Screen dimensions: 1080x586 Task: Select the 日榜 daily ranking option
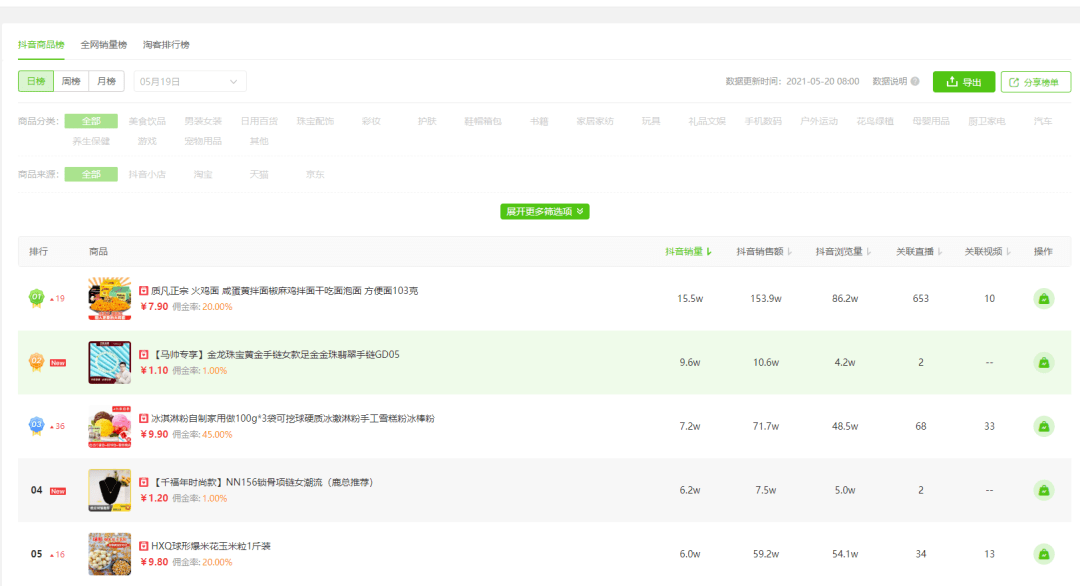point(36,81)
